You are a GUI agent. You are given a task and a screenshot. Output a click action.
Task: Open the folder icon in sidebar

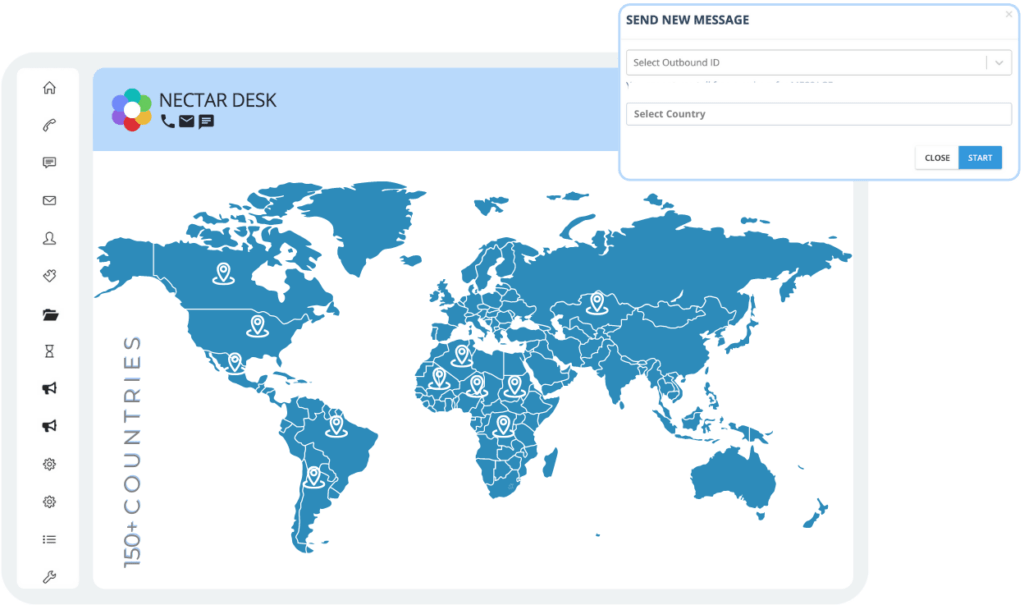49,314
